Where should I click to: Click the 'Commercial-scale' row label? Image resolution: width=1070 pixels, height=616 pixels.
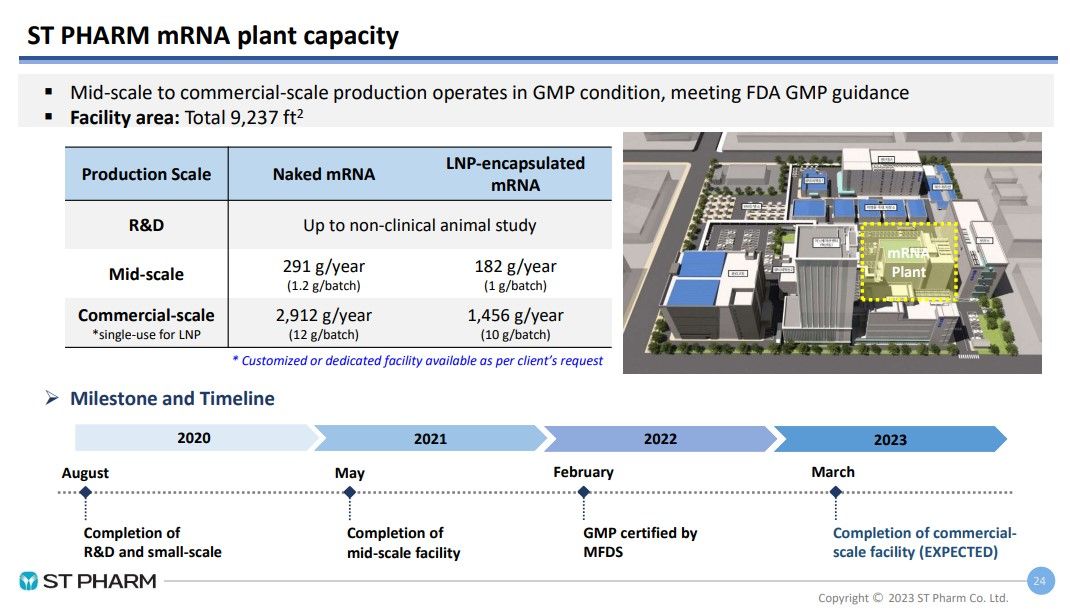(x=146, y=315)
